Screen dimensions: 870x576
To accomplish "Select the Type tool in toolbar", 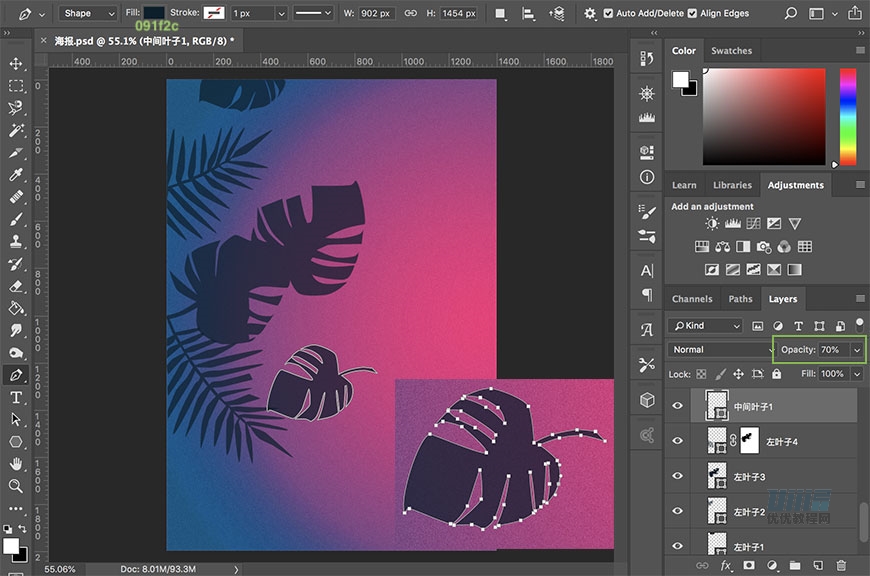I will point(16,398).
